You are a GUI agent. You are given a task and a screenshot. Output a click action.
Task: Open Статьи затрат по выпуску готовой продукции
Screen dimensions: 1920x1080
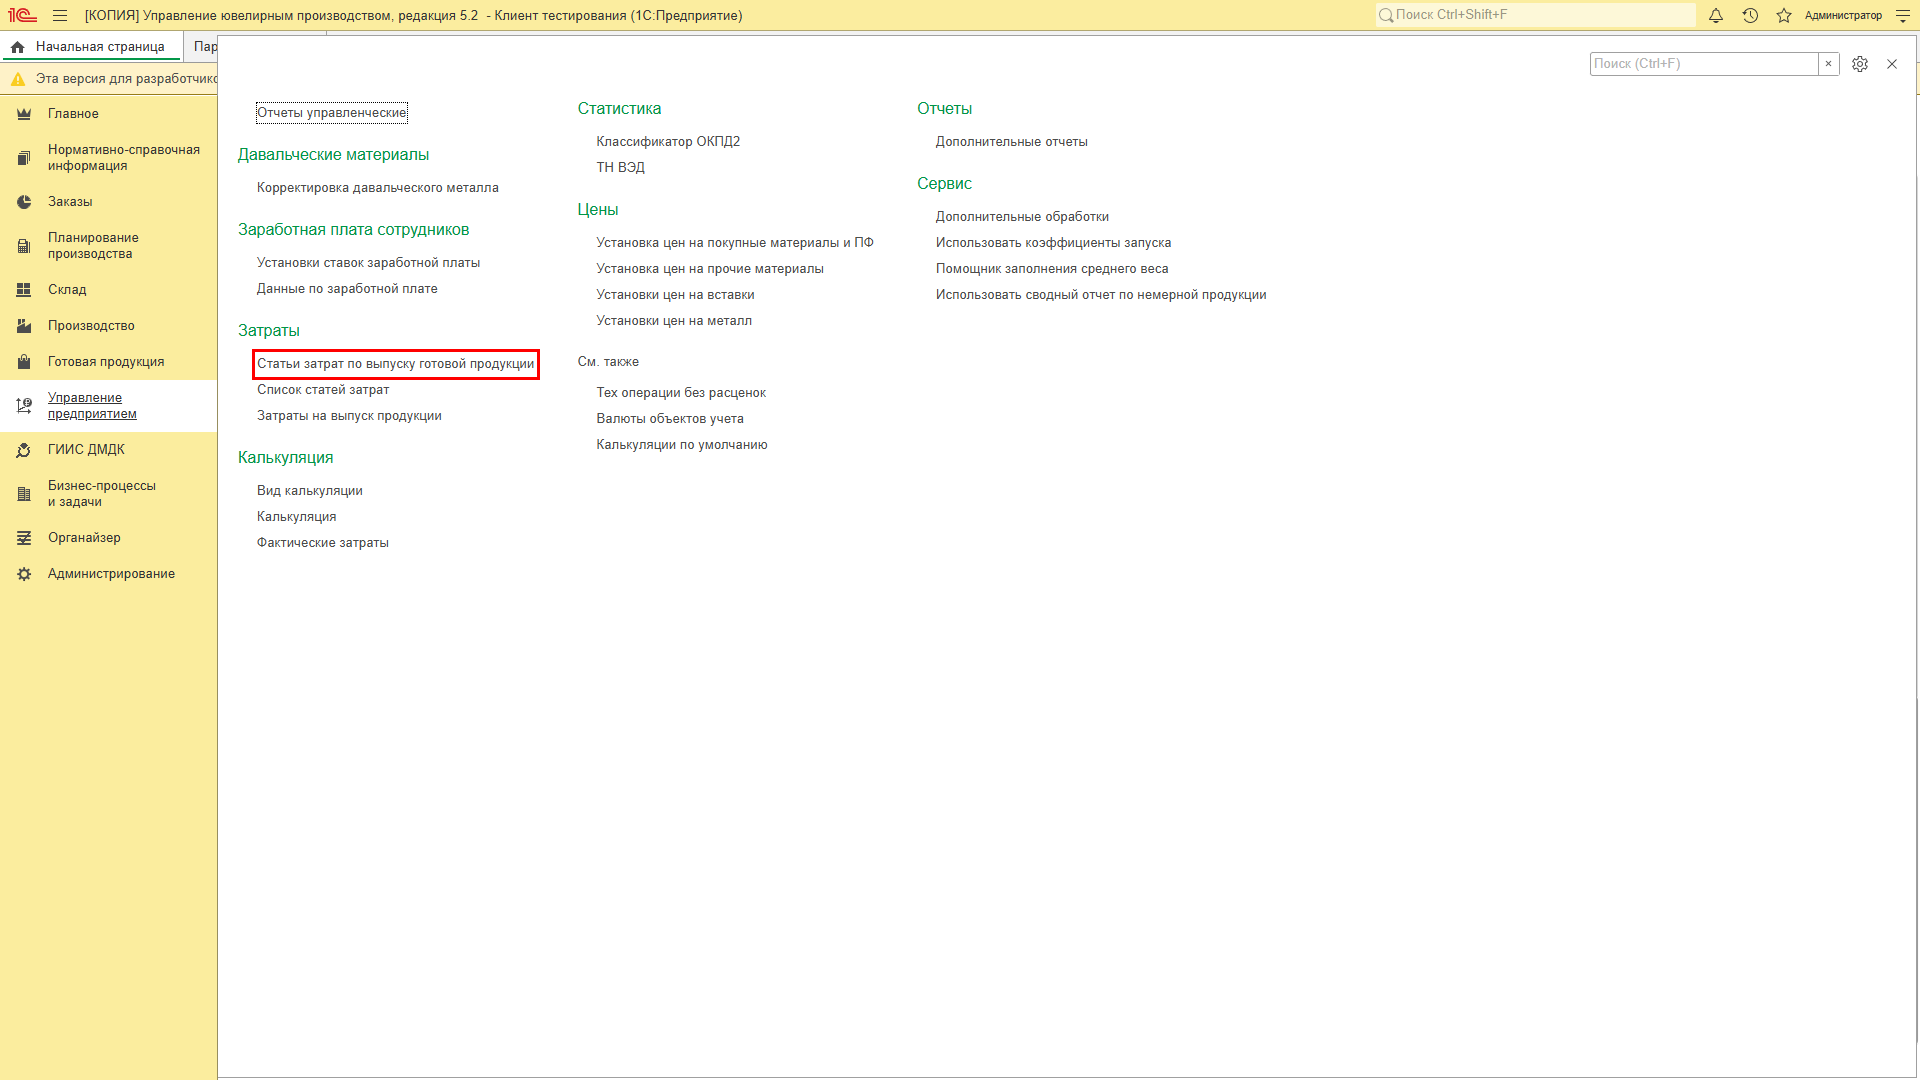396,364
